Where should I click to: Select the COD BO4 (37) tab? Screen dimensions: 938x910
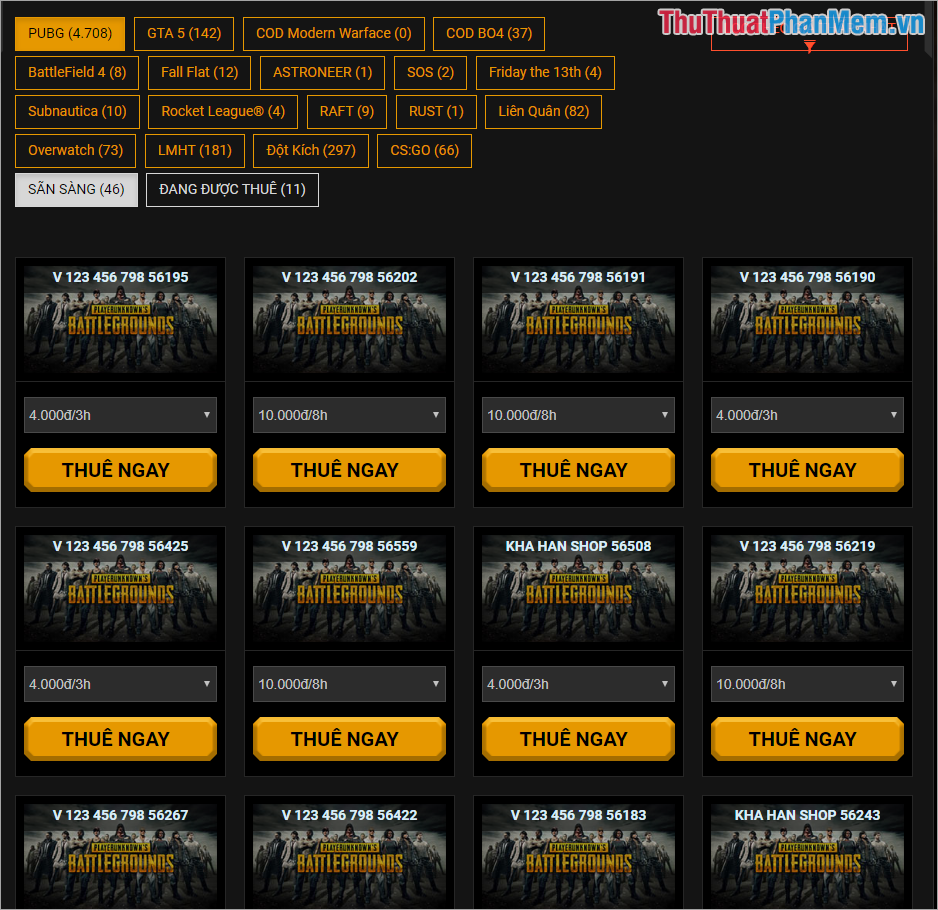(x=488, y=33)
